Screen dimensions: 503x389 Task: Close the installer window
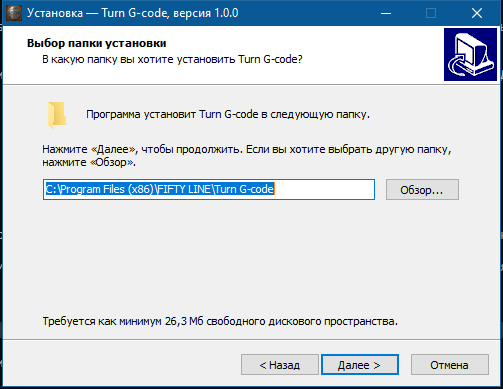[x=477, y=13]
